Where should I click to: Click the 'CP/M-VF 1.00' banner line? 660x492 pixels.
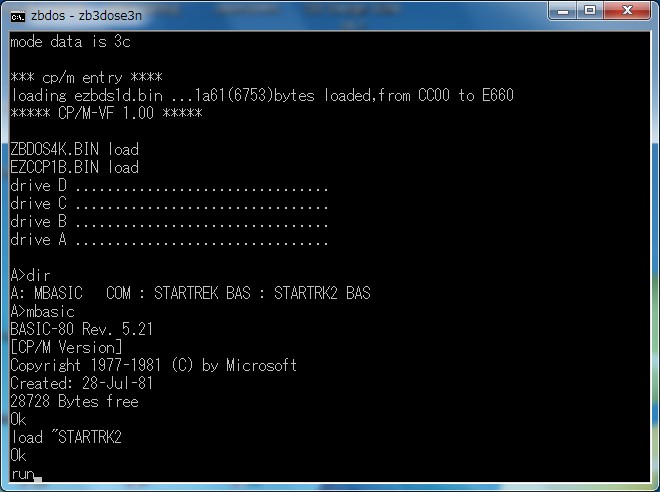click(x=106, y=113)
